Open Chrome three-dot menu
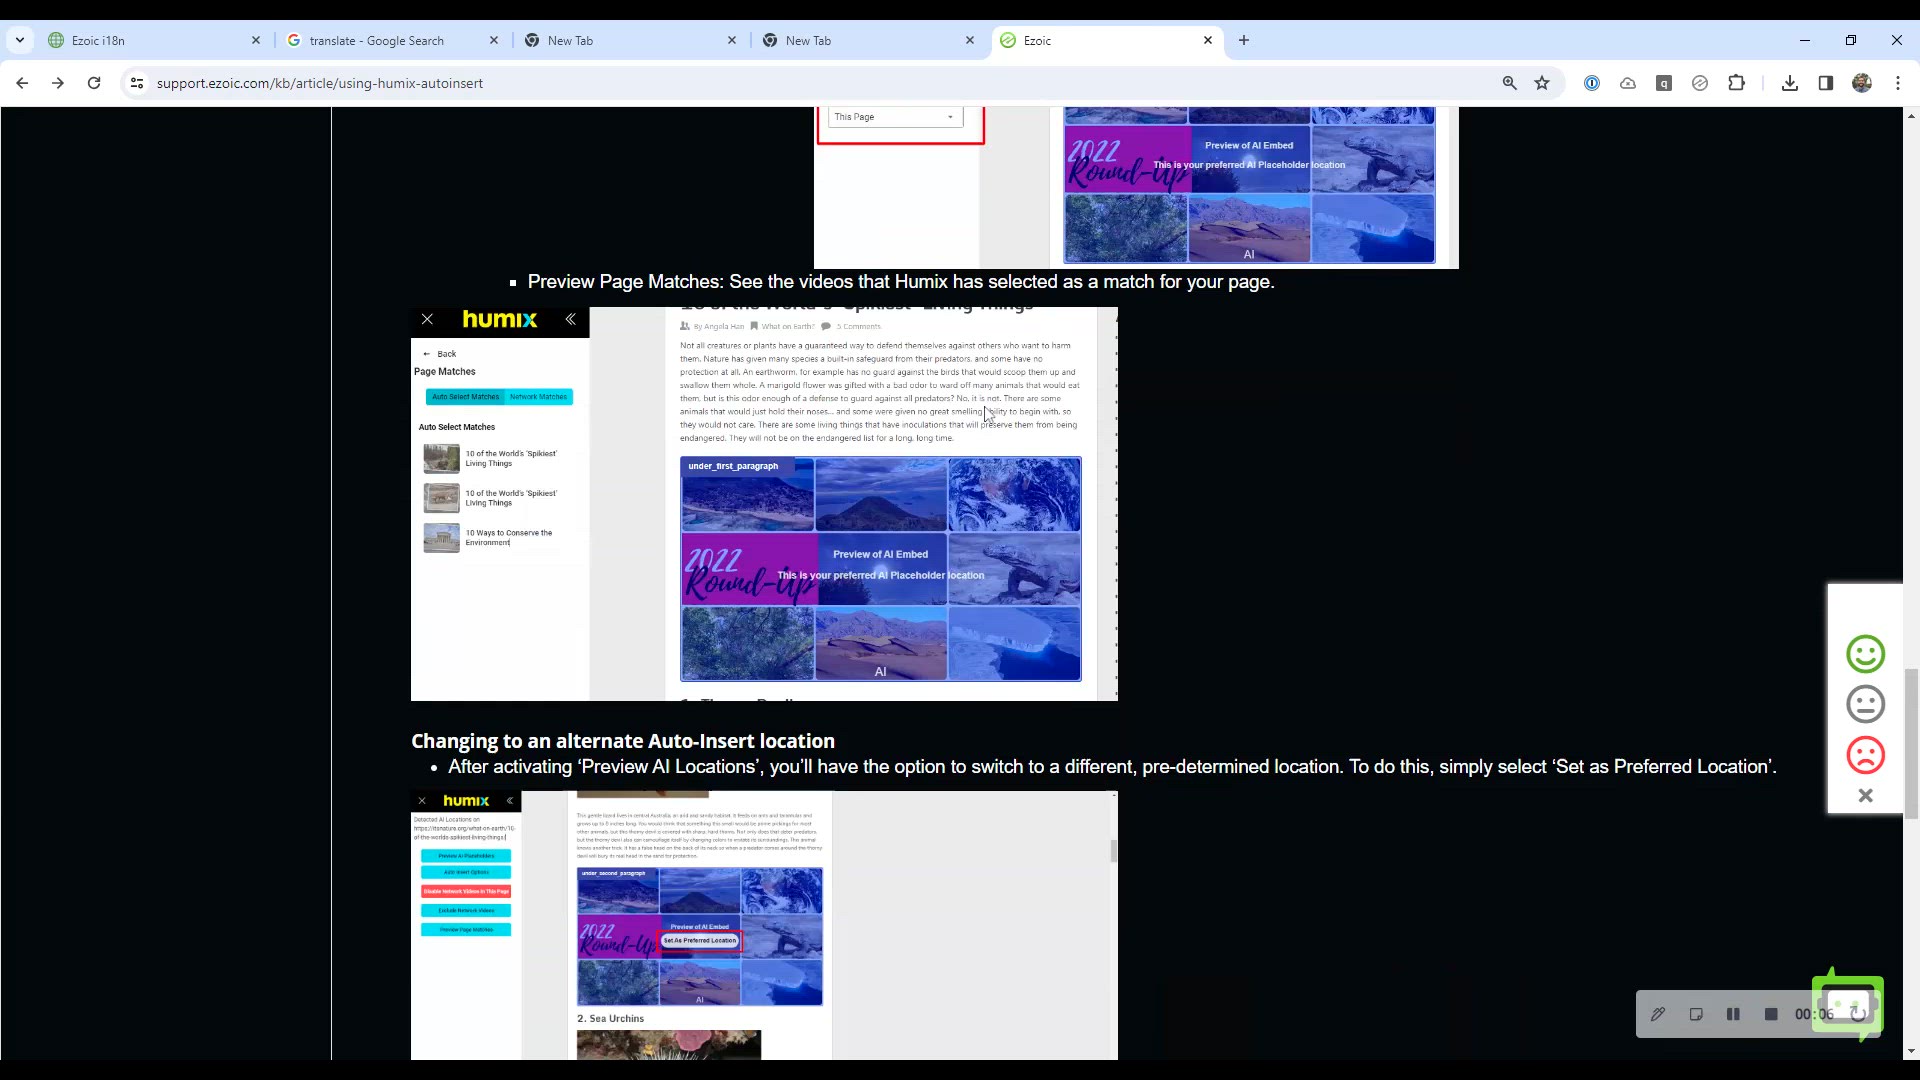The image size is (1920, 1080). tap(1898, 83)
